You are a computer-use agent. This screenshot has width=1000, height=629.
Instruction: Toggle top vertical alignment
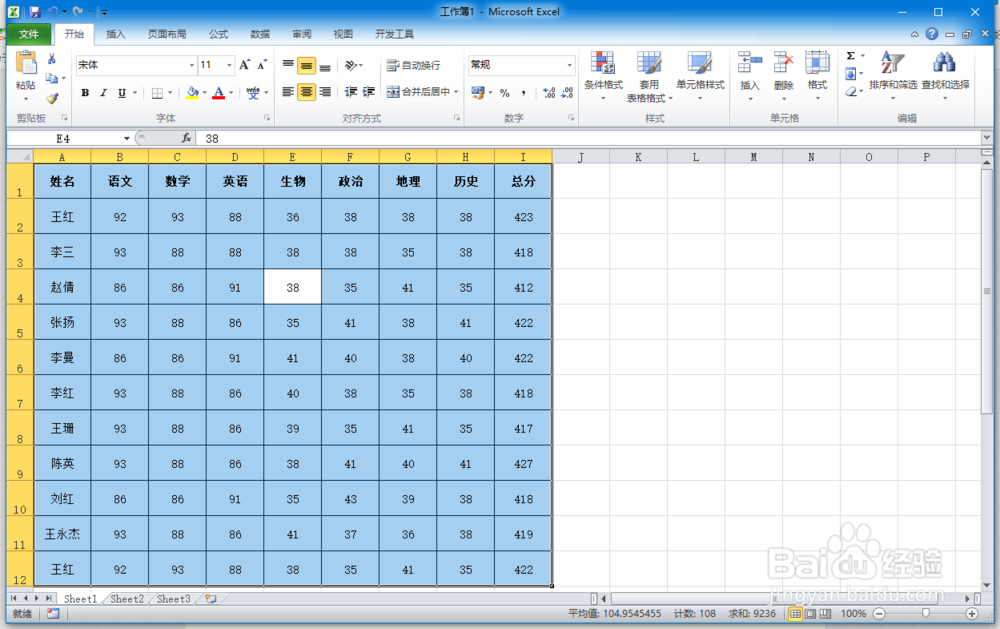click(x=288, y=65)
